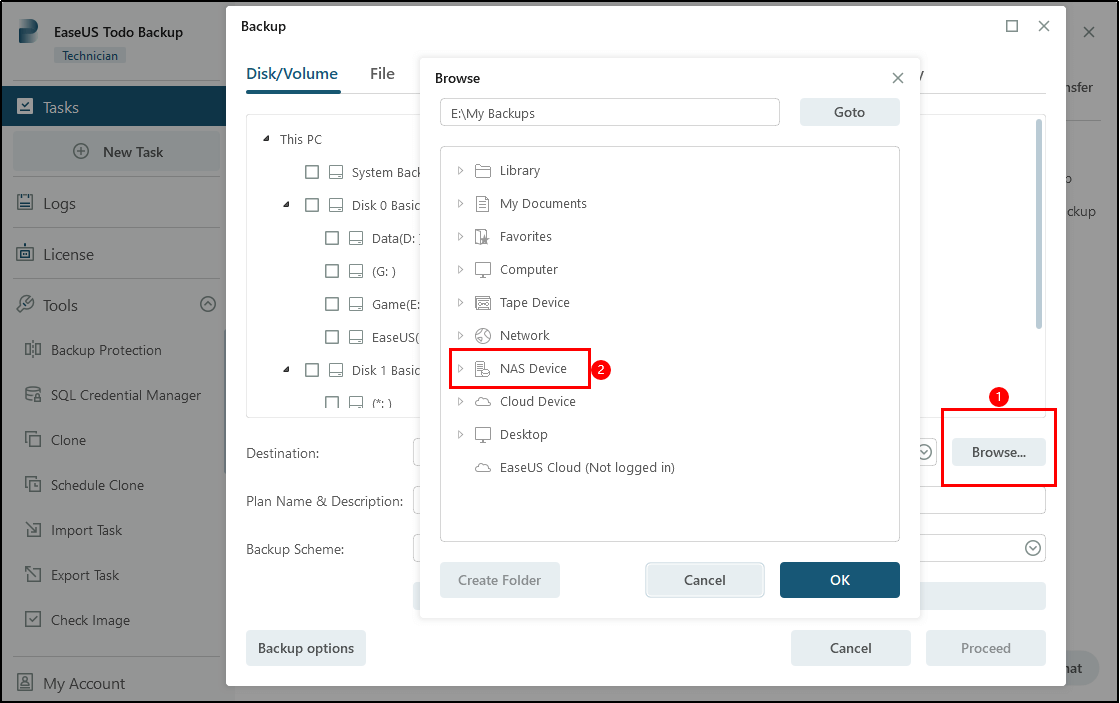Collapse the Tools section chevron
The width and height of the screenshot is (1120, 703).
coord(208,304)
